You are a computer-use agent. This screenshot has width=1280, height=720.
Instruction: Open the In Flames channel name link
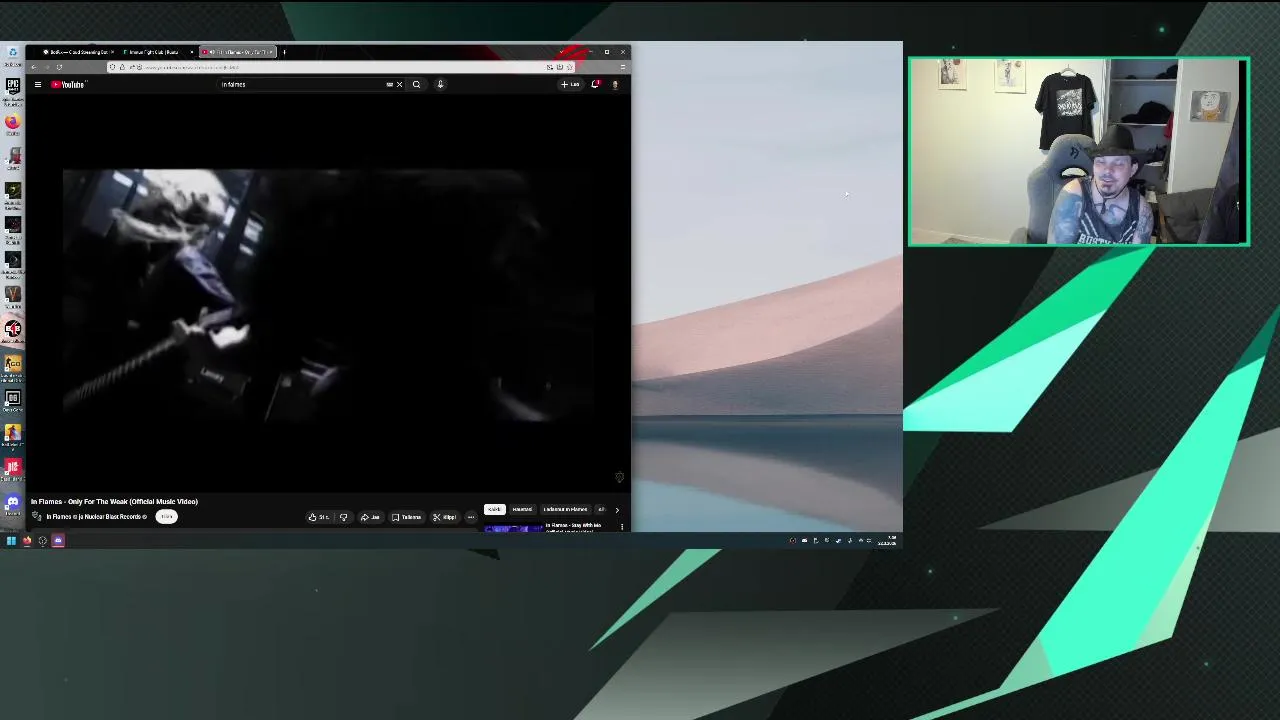(96, 517)
